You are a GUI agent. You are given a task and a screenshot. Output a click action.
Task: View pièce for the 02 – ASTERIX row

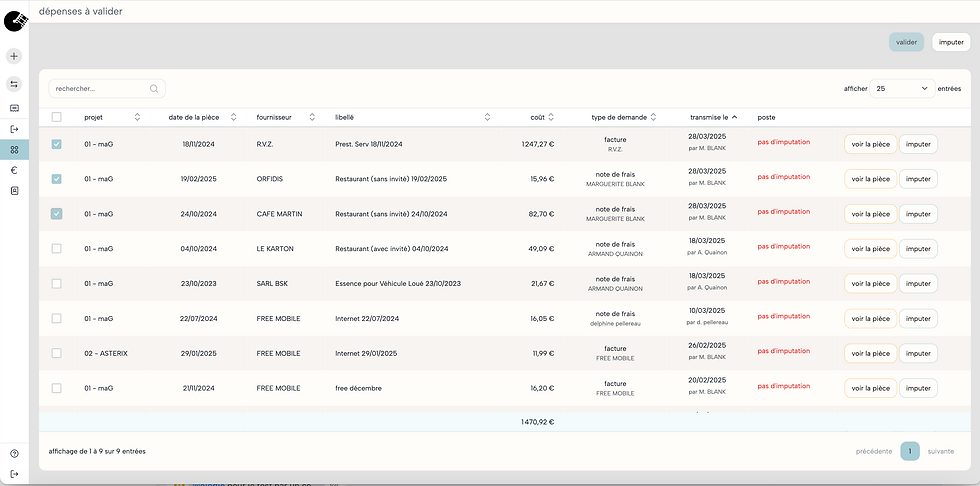(870, 354)
